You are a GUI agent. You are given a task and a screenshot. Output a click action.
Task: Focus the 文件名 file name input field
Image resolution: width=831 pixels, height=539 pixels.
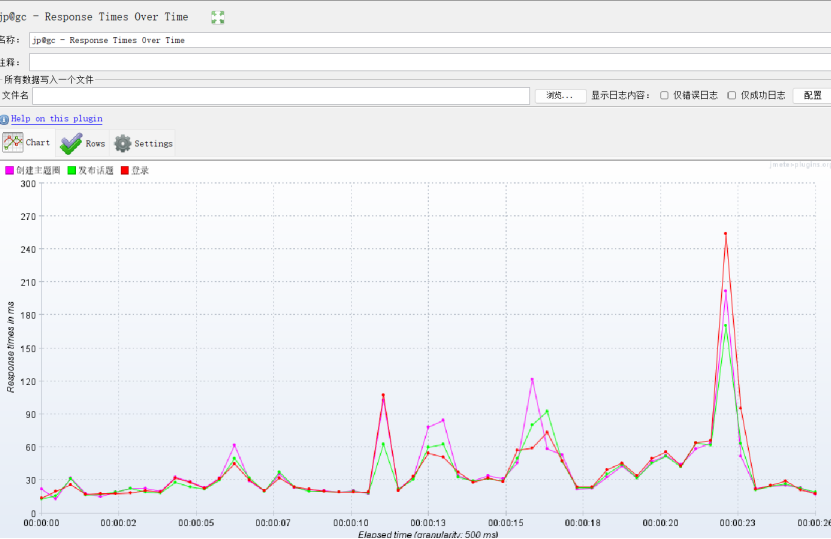pos(281,96)
